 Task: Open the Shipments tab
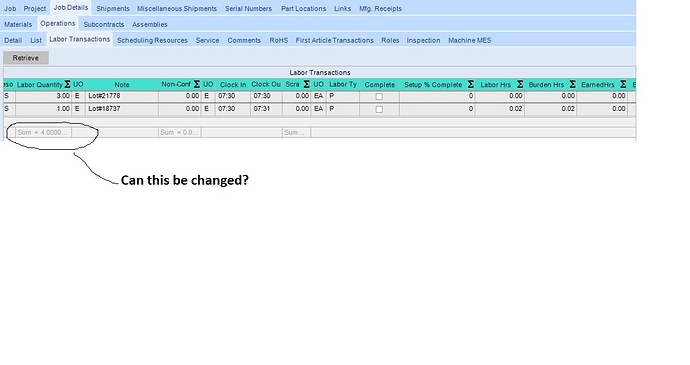(113, 8)
